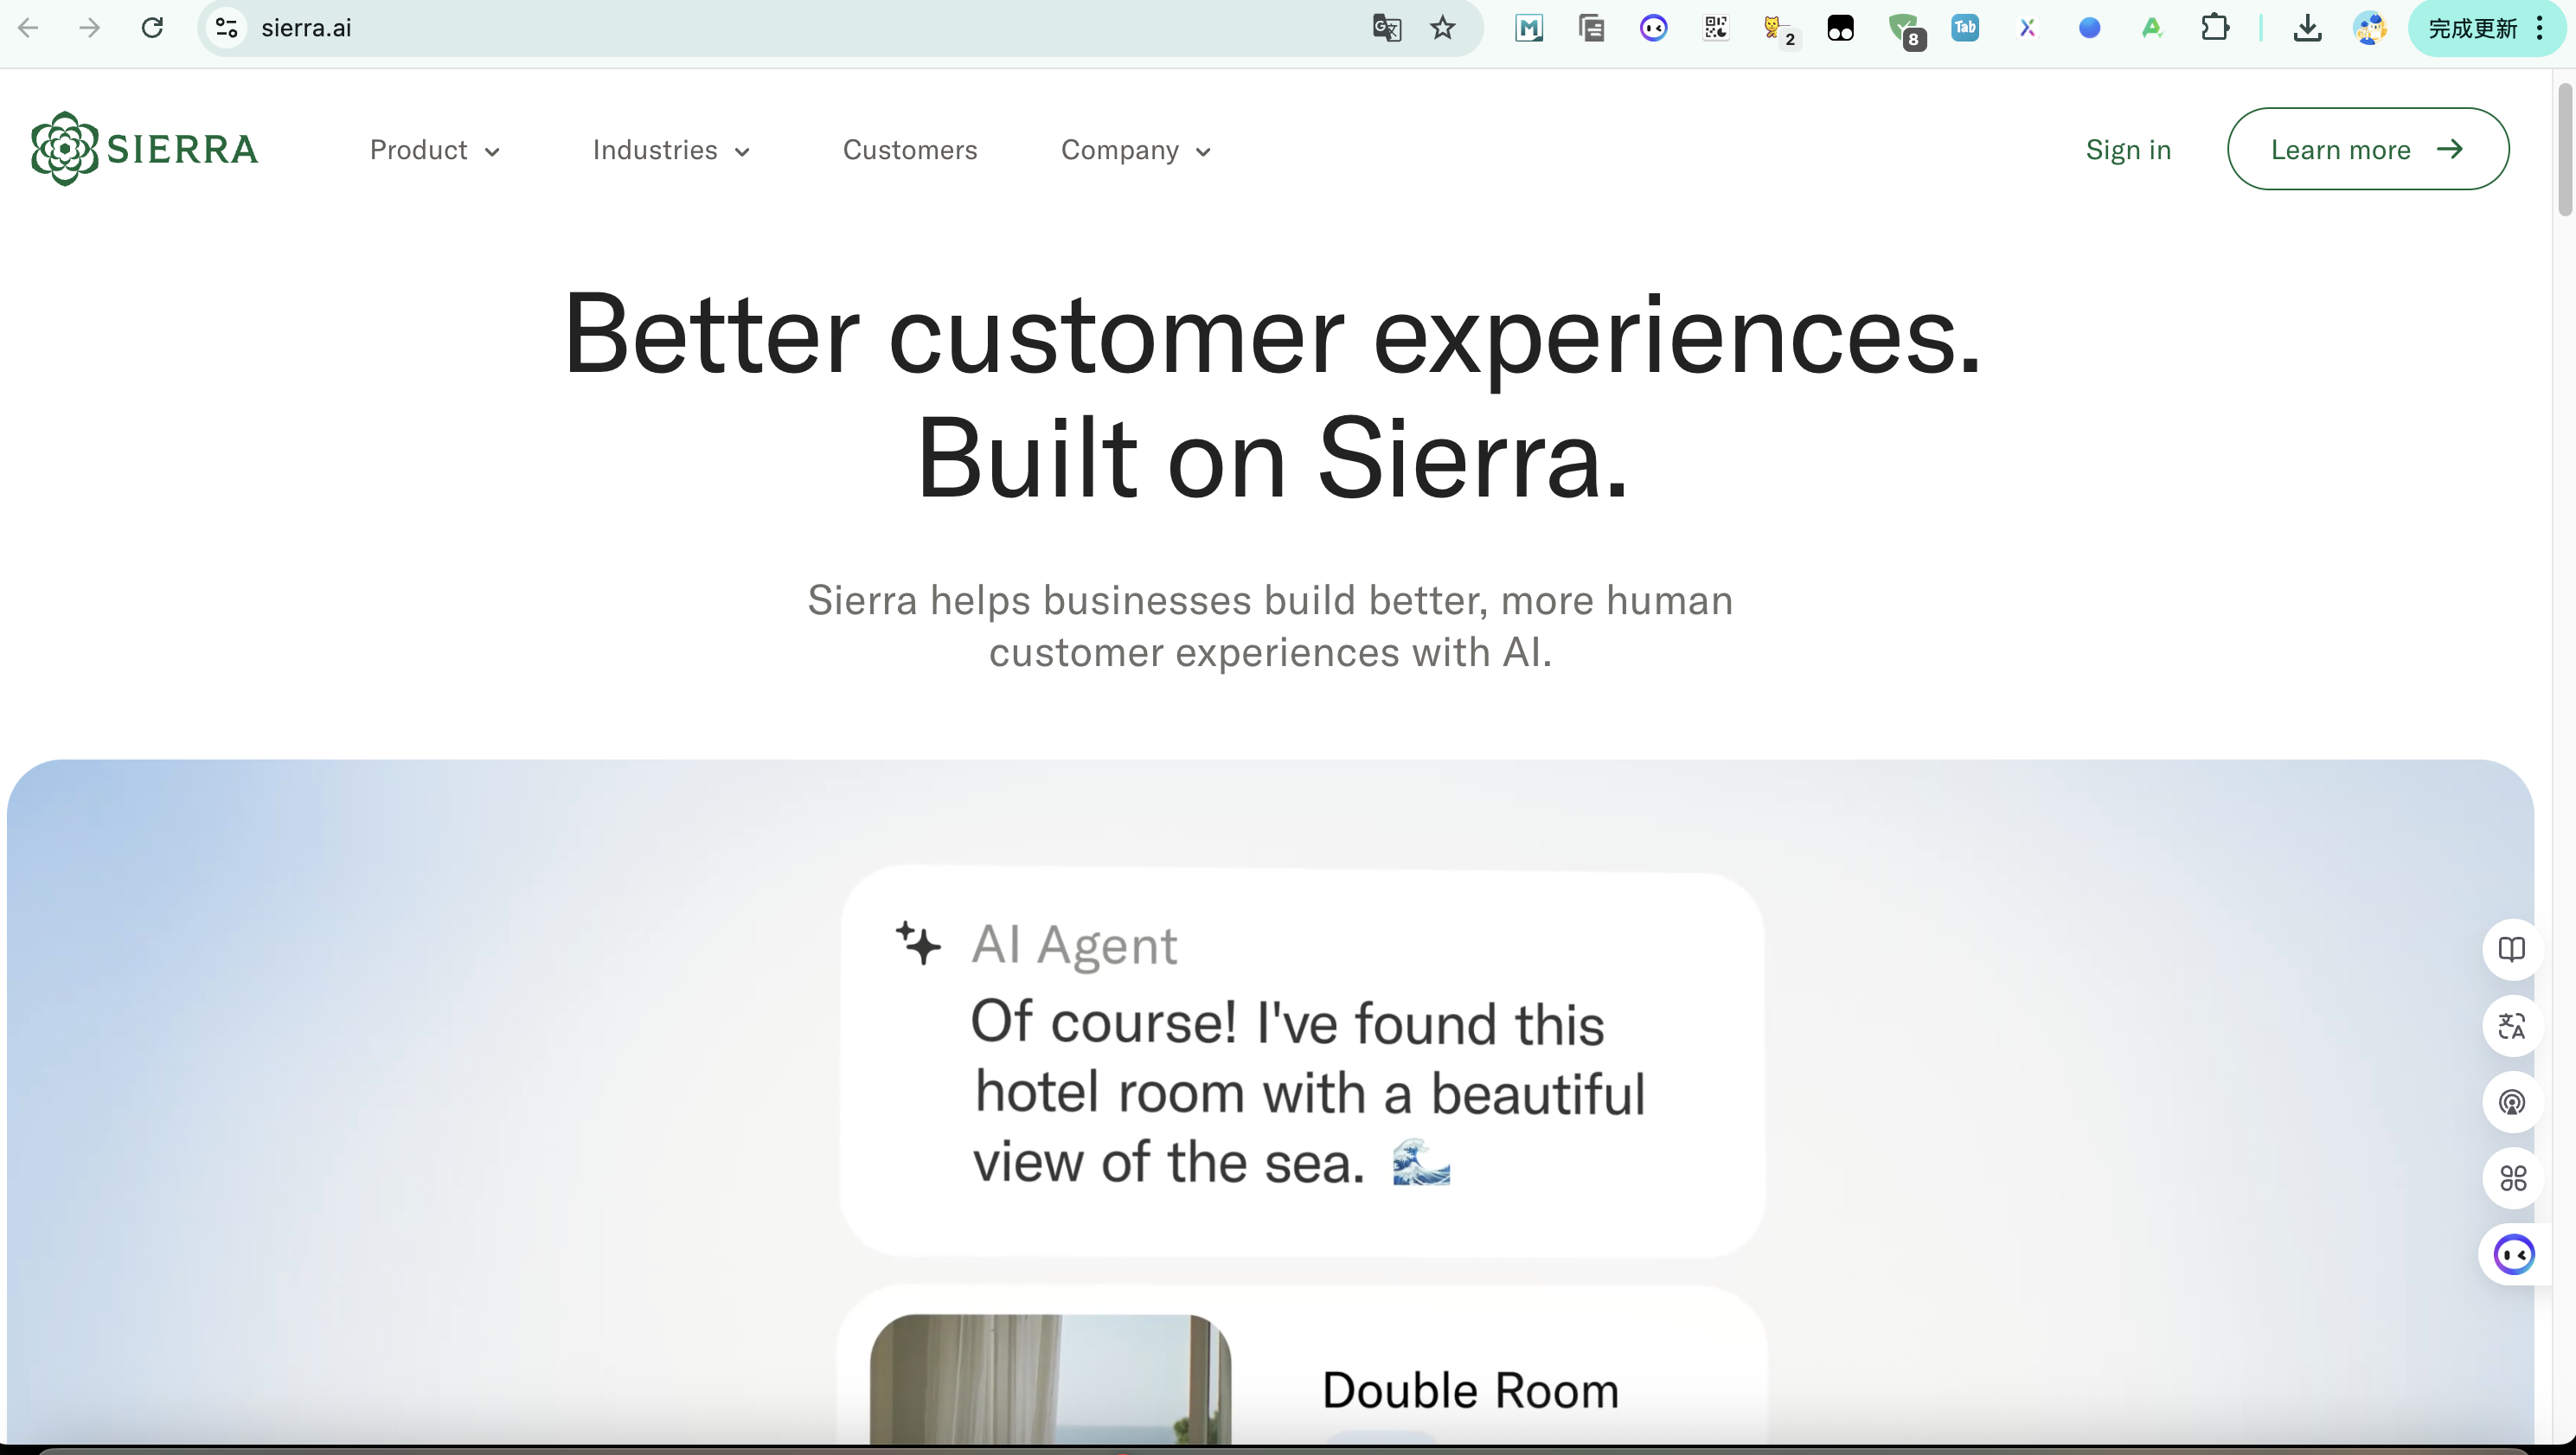
Task: Go back to the previous page
Action: (x=28, y=28)
